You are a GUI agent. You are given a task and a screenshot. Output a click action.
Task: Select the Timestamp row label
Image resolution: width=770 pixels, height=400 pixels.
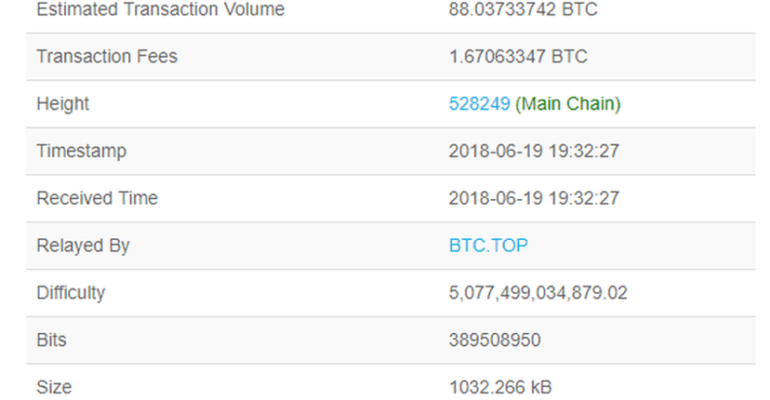click(81, 151)
